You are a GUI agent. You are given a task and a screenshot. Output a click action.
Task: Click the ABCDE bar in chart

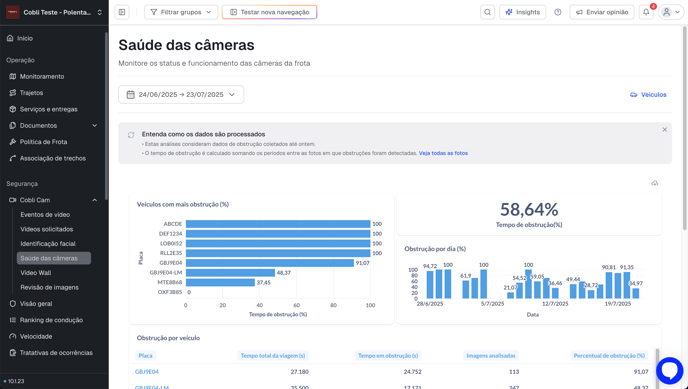[278, 224]
